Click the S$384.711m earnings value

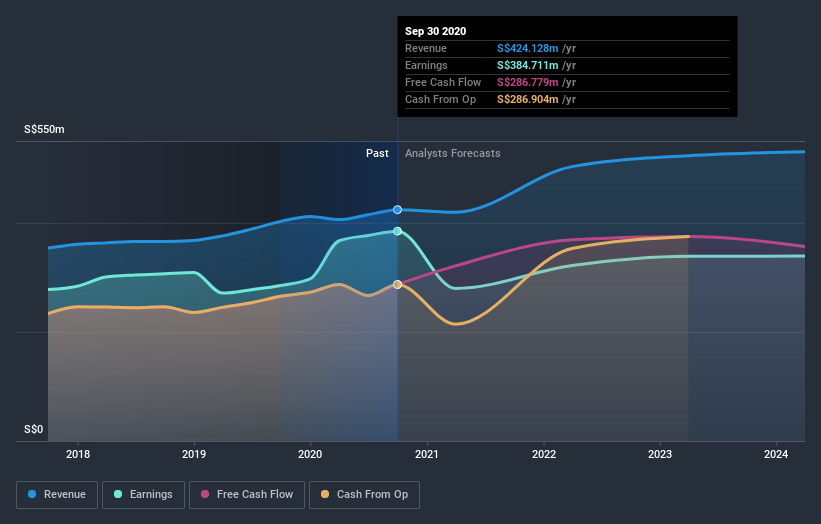coord(528,65)
